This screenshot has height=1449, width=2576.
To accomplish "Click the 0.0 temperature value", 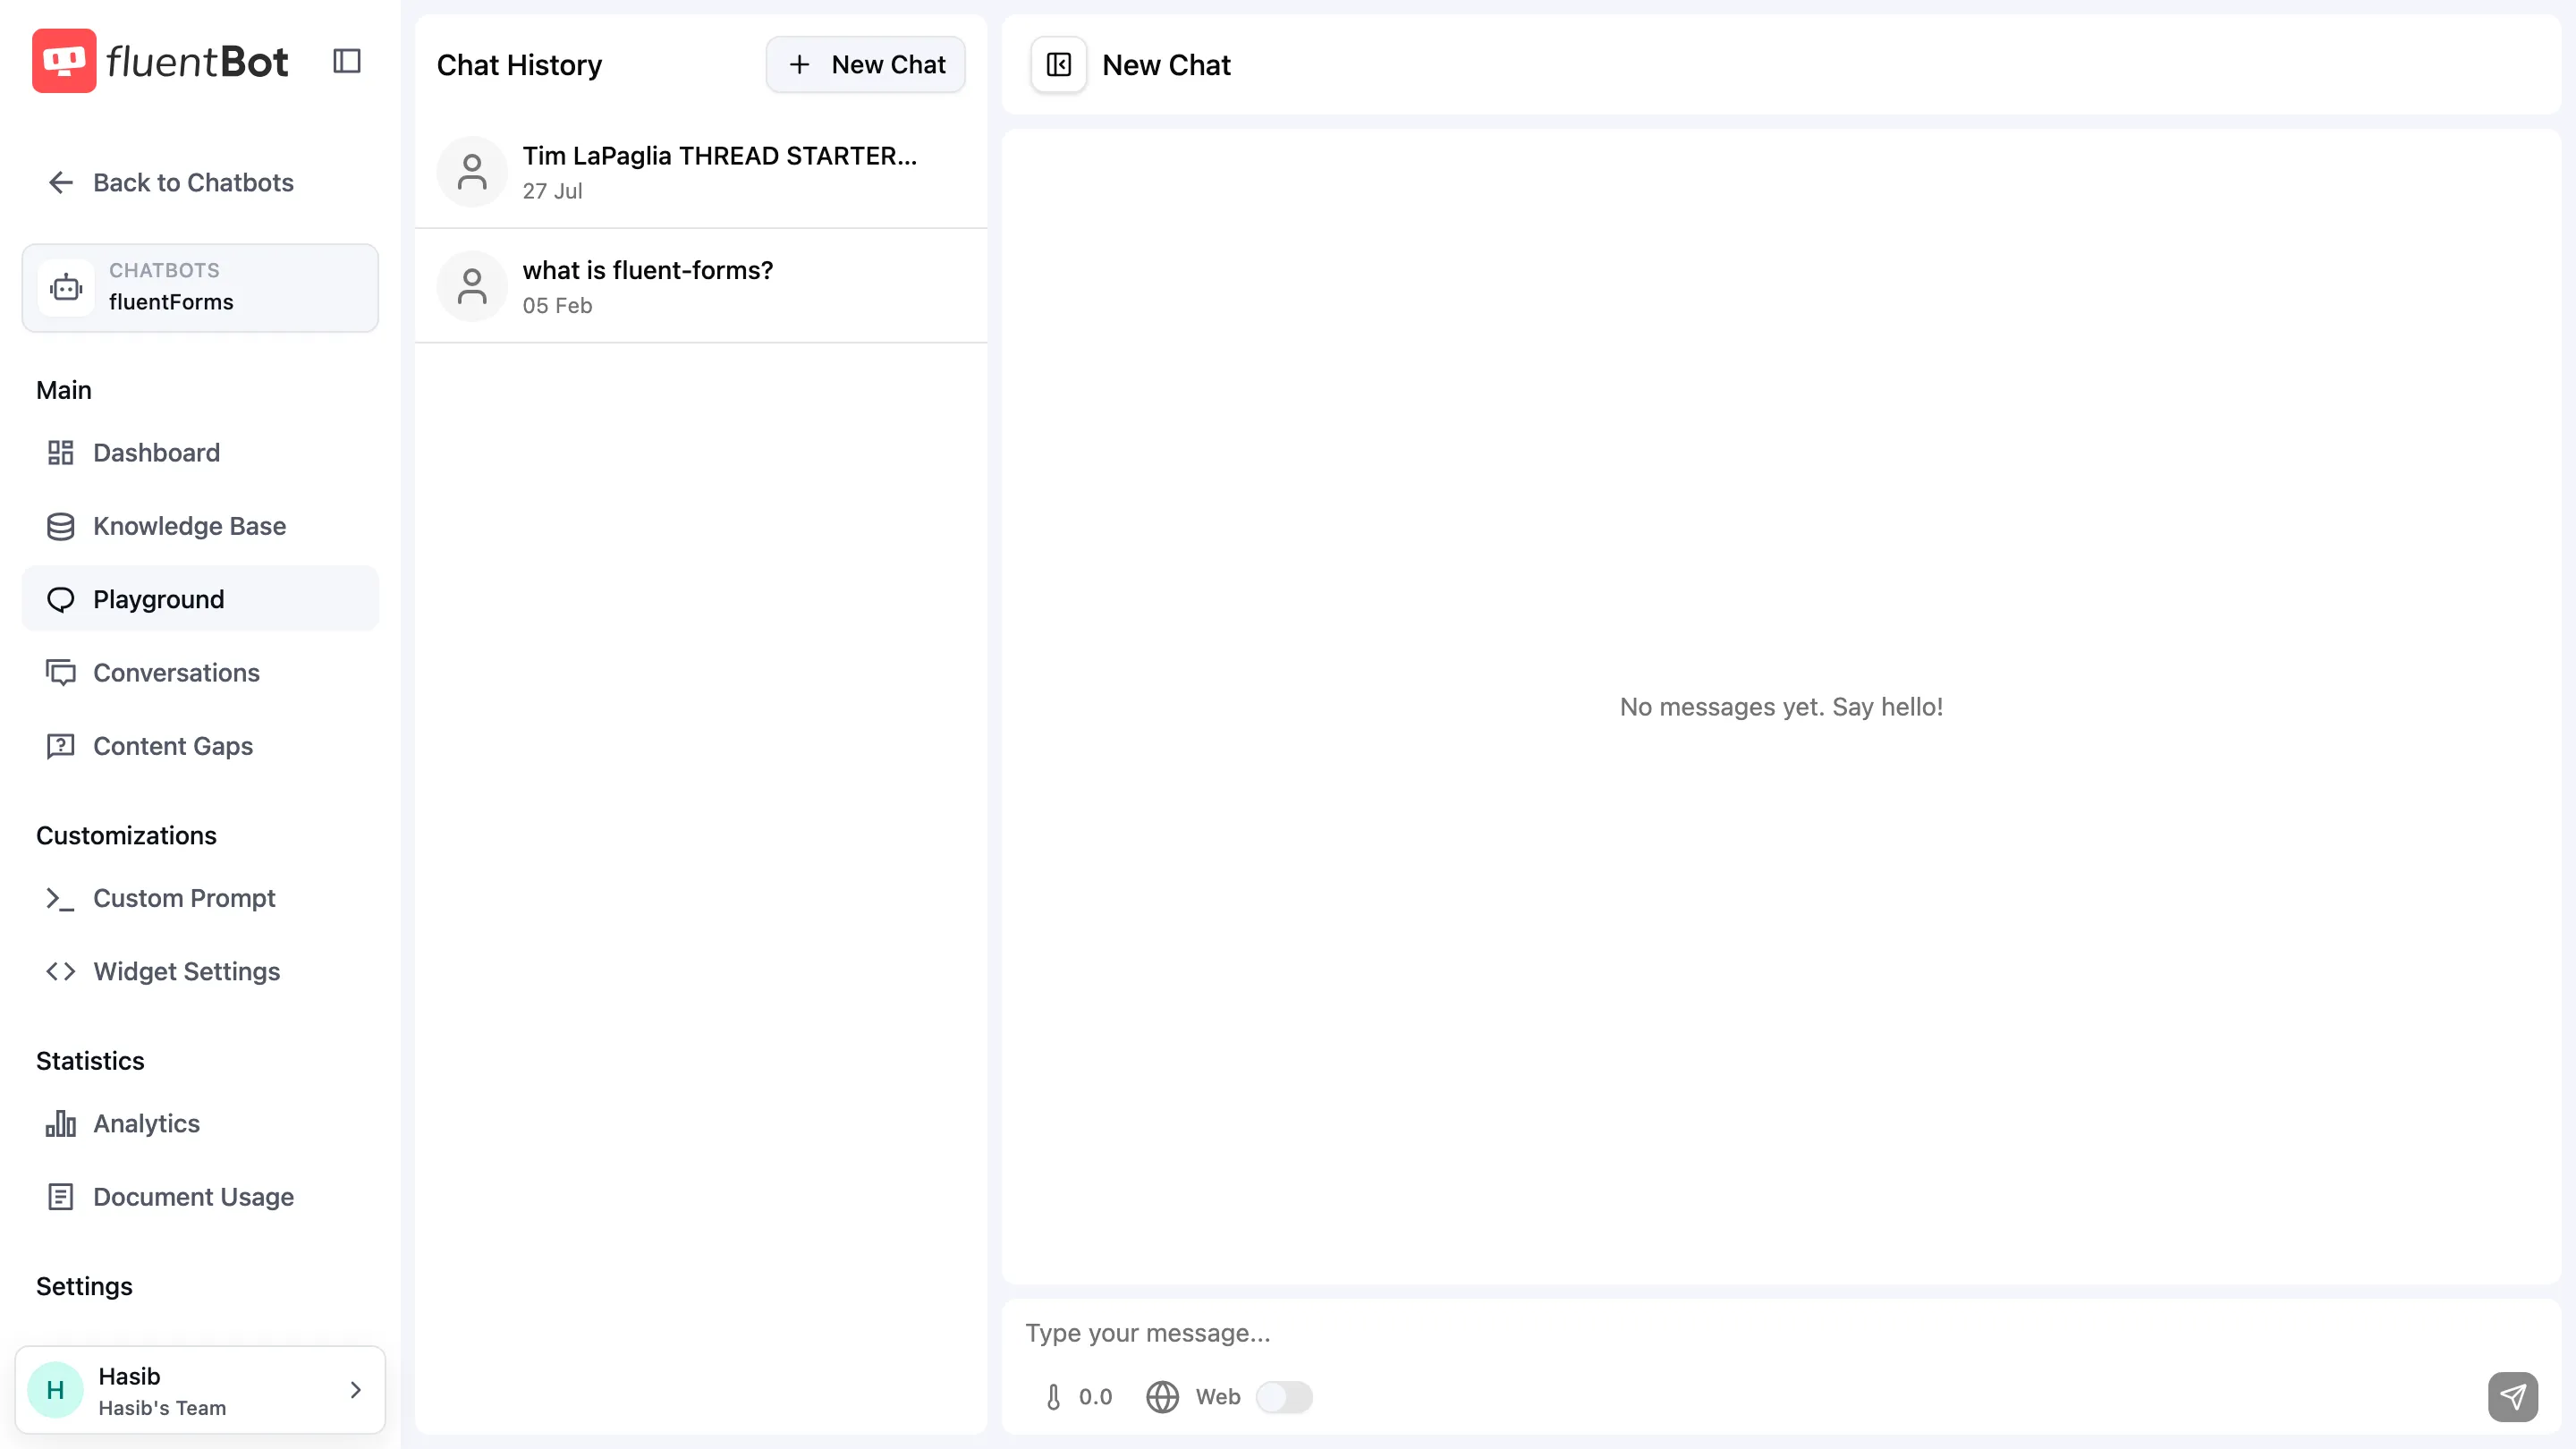I will point(1095,1397).
